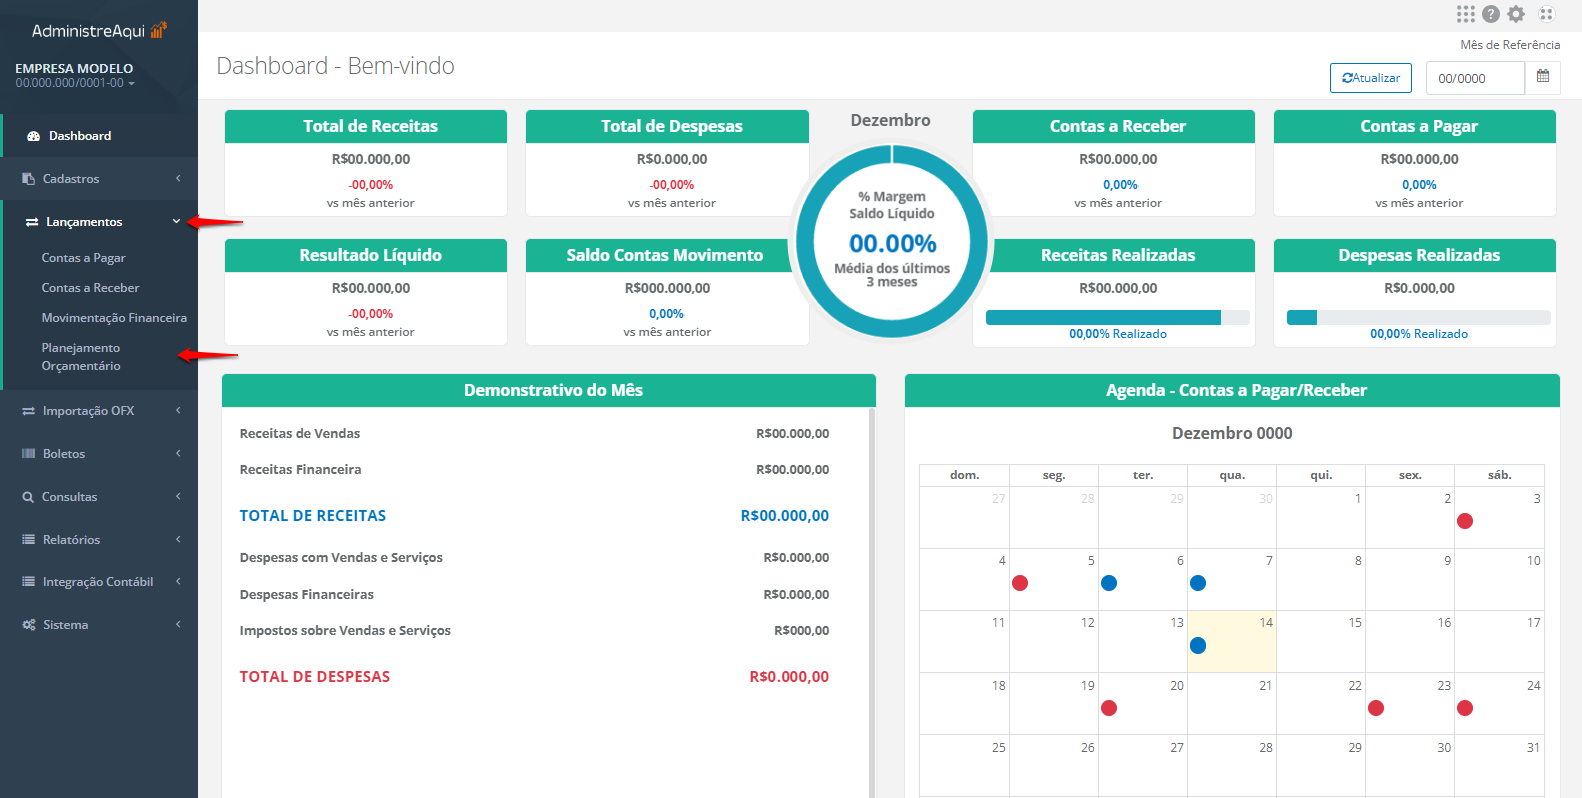Image resolution: width=1582 pixels, height=798 pixels.
Task: Click the help question mark icon
Action: (x=1491, y=14)
